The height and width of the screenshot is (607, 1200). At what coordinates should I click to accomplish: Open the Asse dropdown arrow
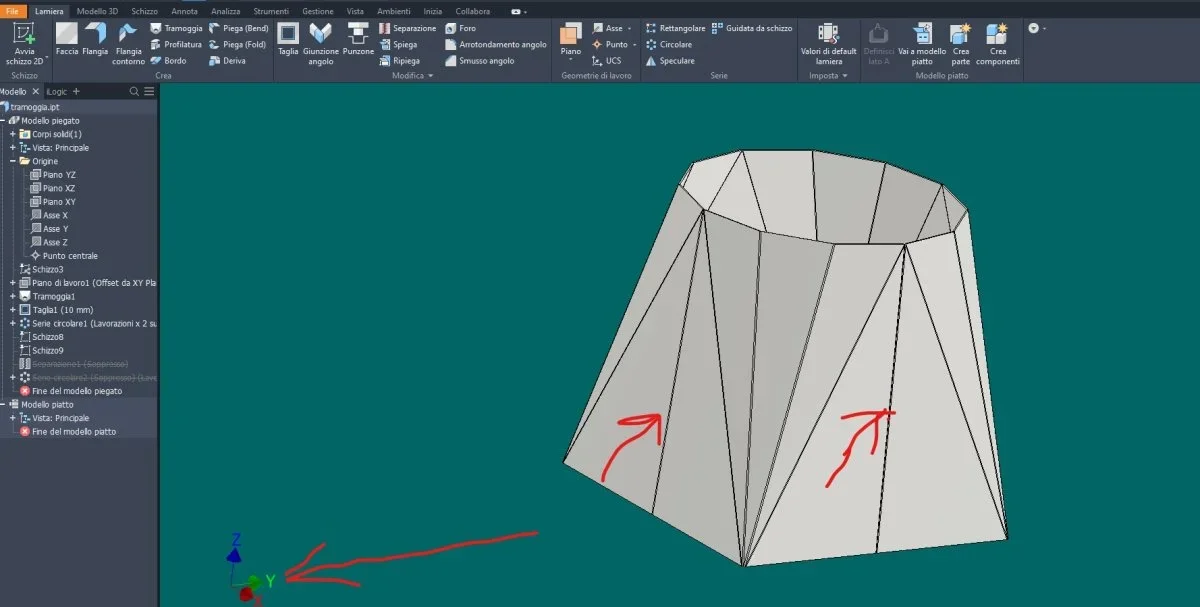click(630, 29)
